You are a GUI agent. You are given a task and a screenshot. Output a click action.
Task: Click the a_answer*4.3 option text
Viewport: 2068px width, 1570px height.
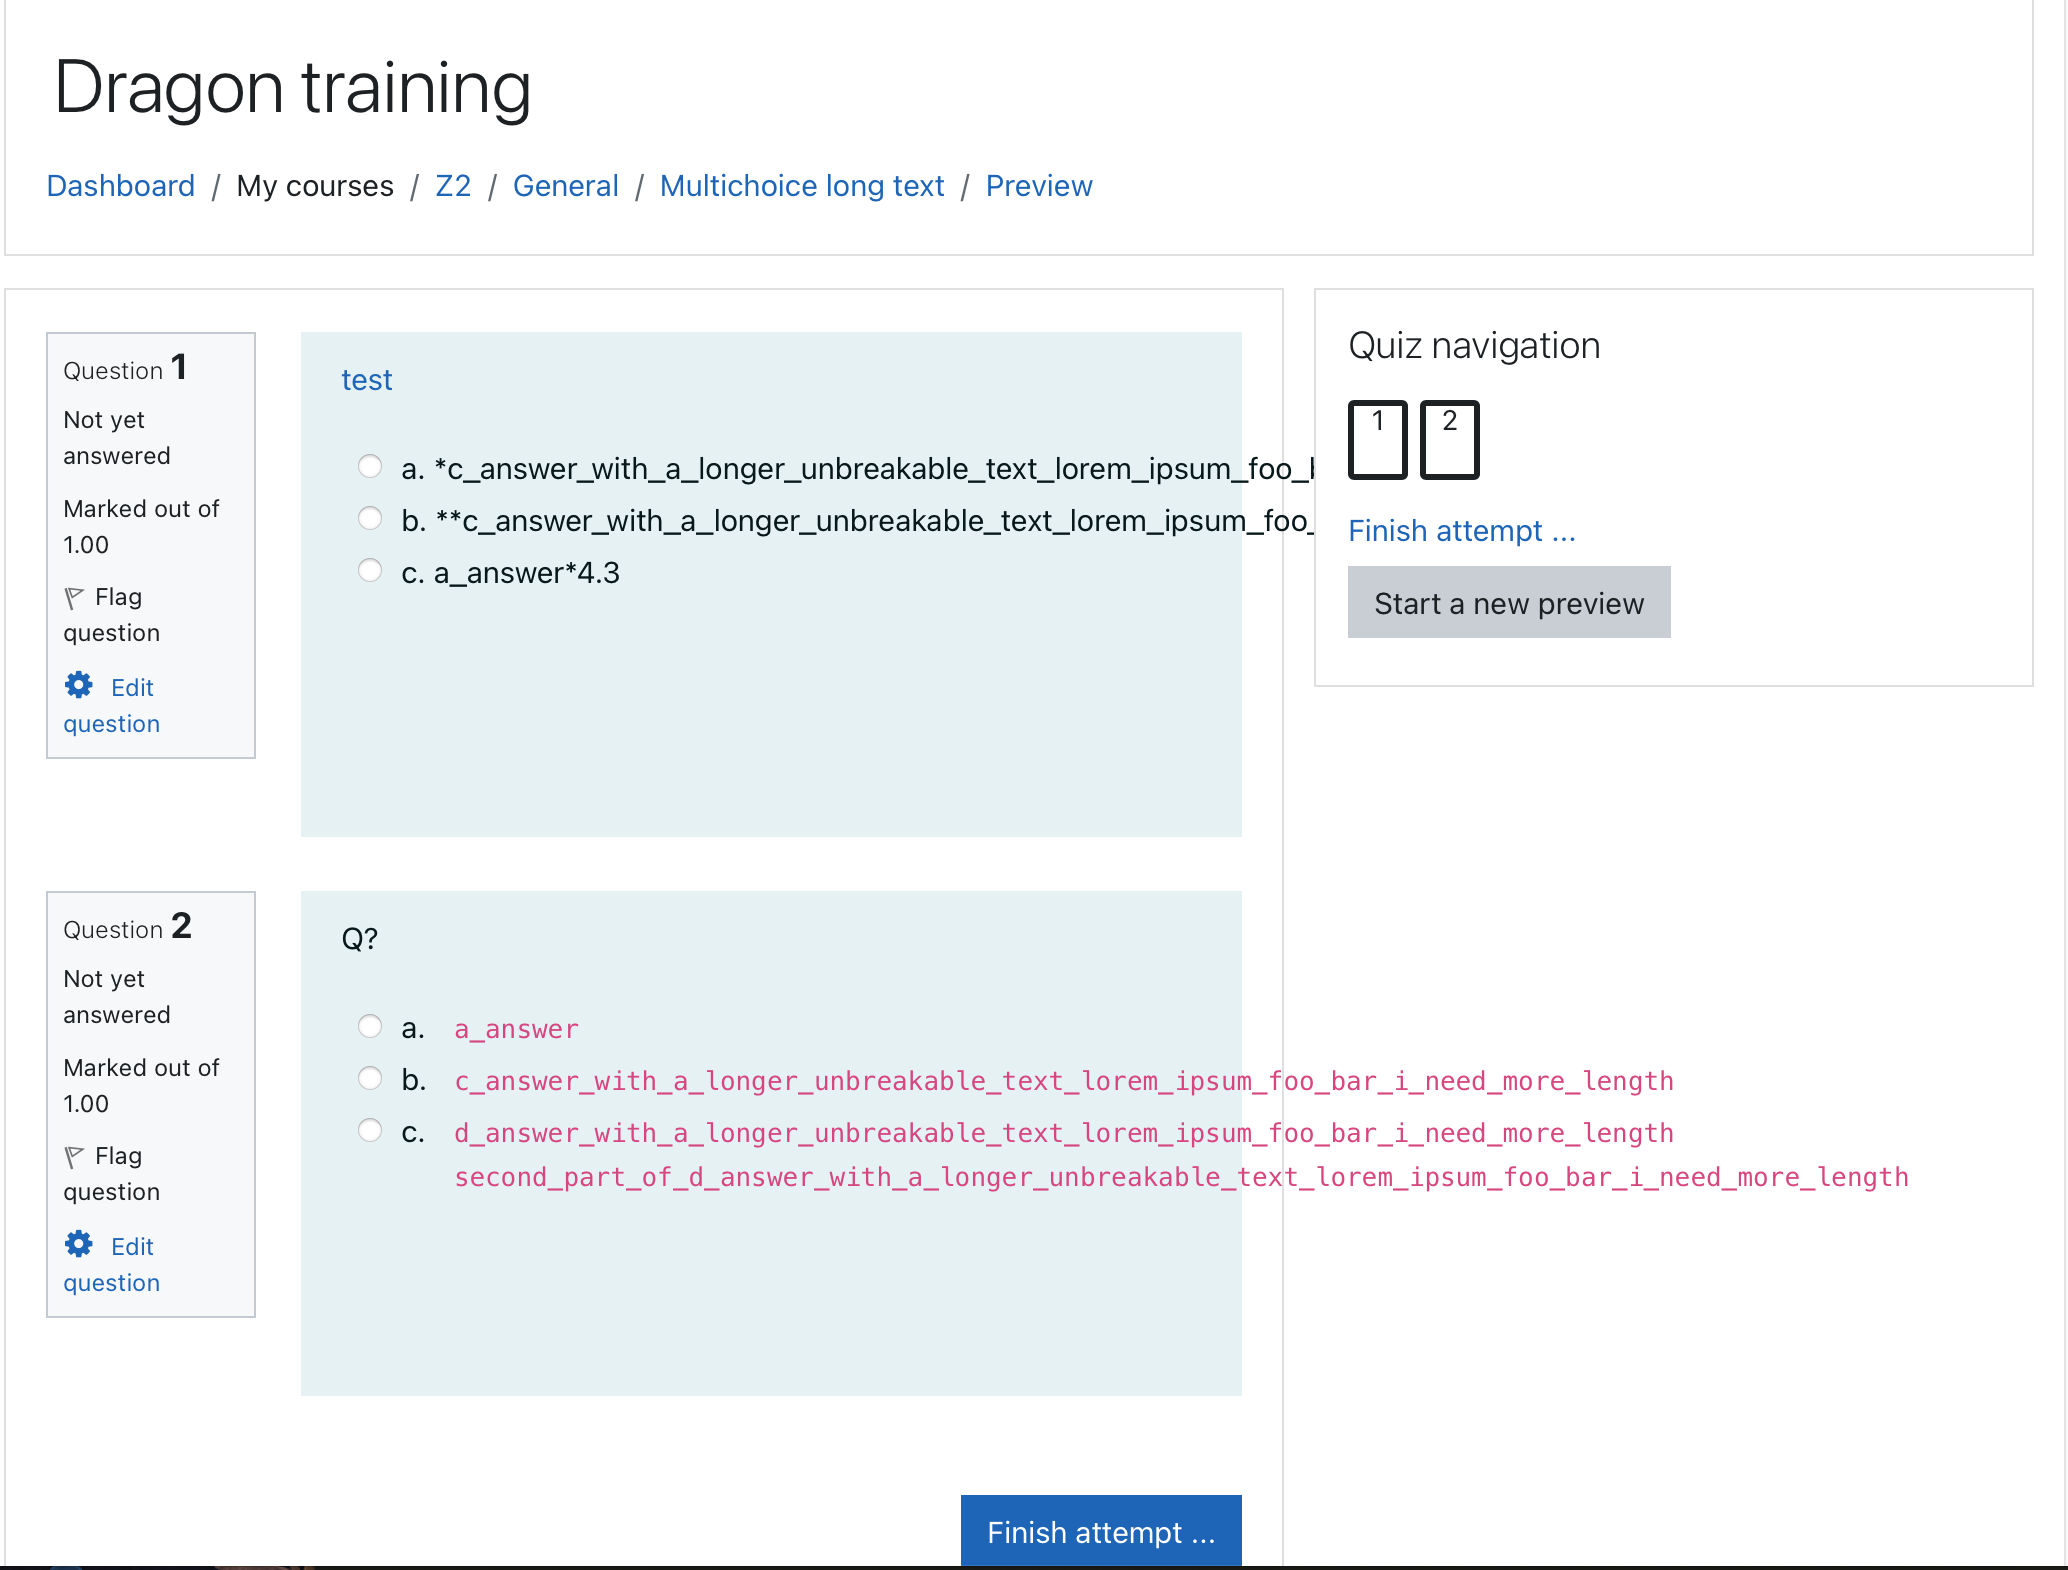[527, 573]
